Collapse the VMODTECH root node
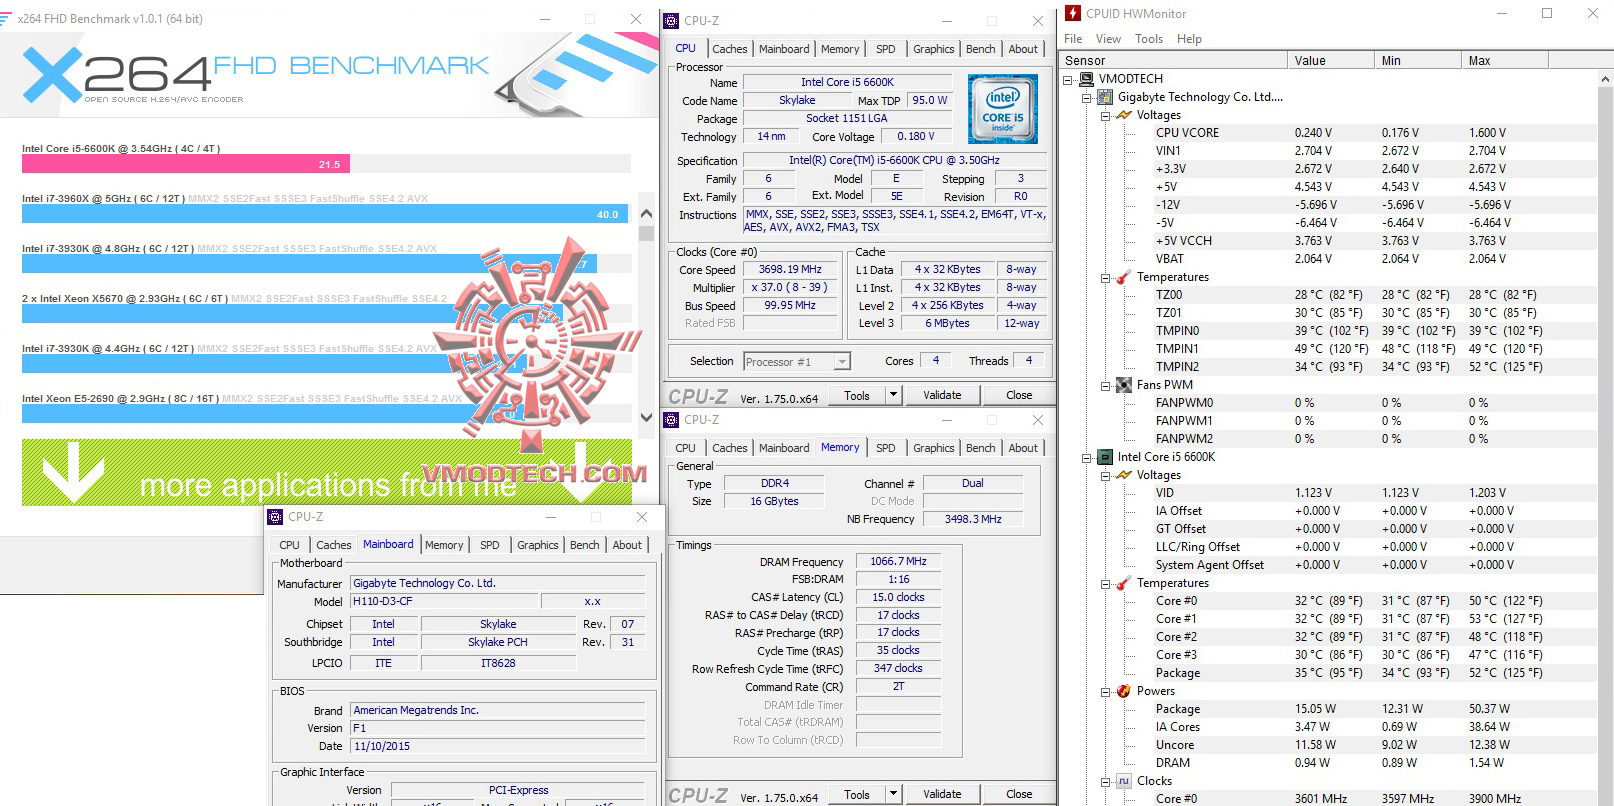1614x806 pixels. (x=1069, y=79)
